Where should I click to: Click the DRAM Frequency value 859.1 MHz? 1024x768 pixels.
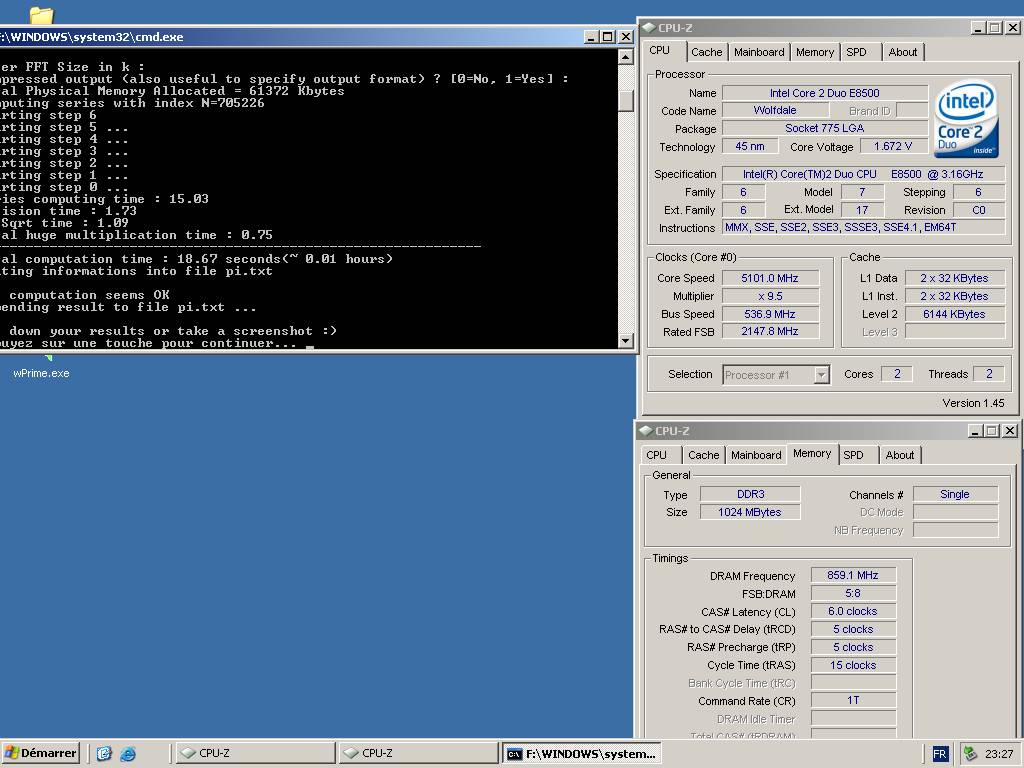(x=853, y=575)
